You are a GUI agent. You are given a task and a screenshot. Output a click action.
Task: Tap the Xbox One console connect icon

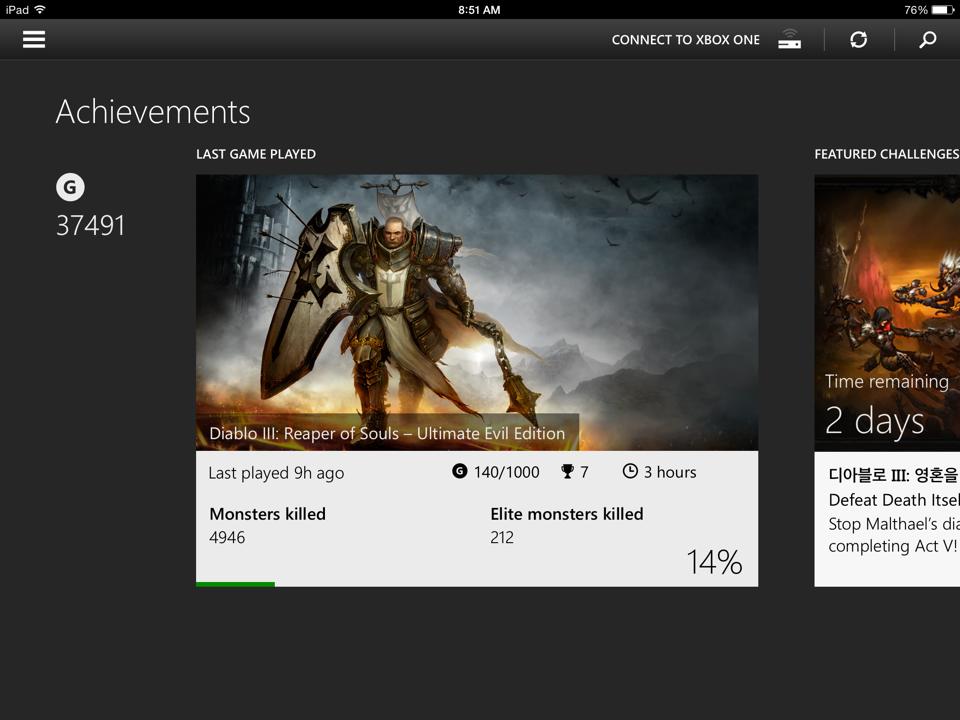click(x=789, y=39)
